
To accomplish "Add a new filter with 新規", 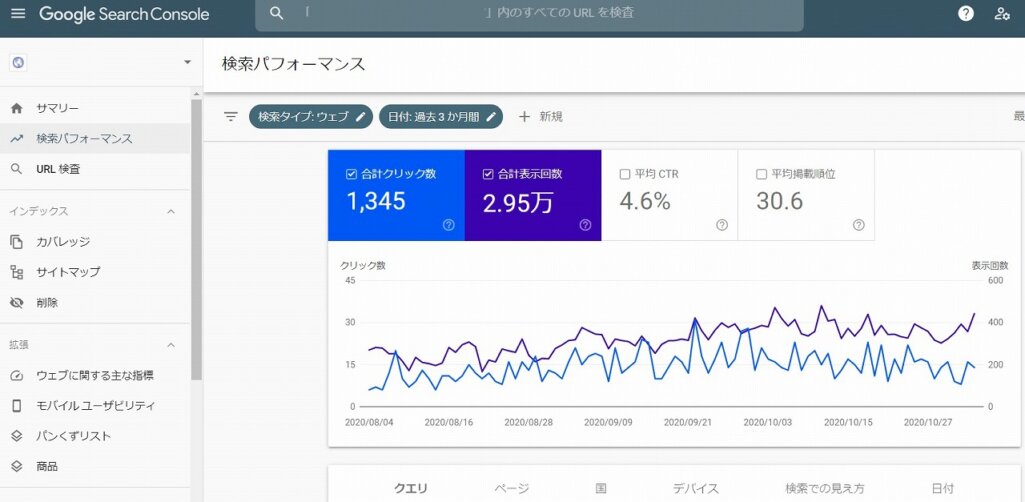I will (540, 116).
